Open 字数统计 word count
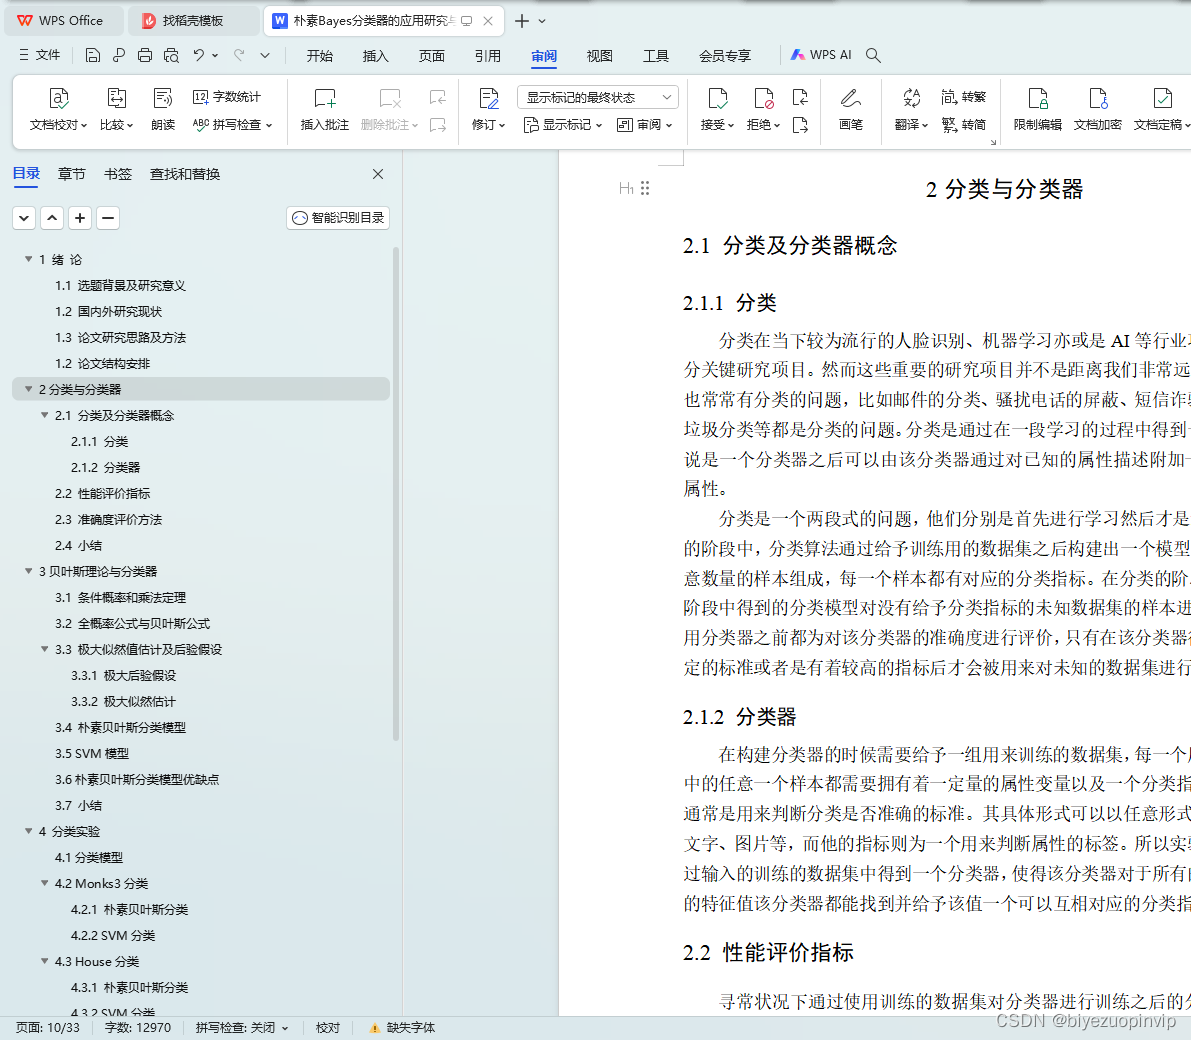1191x1040 pixels. [x=226, y=96]
